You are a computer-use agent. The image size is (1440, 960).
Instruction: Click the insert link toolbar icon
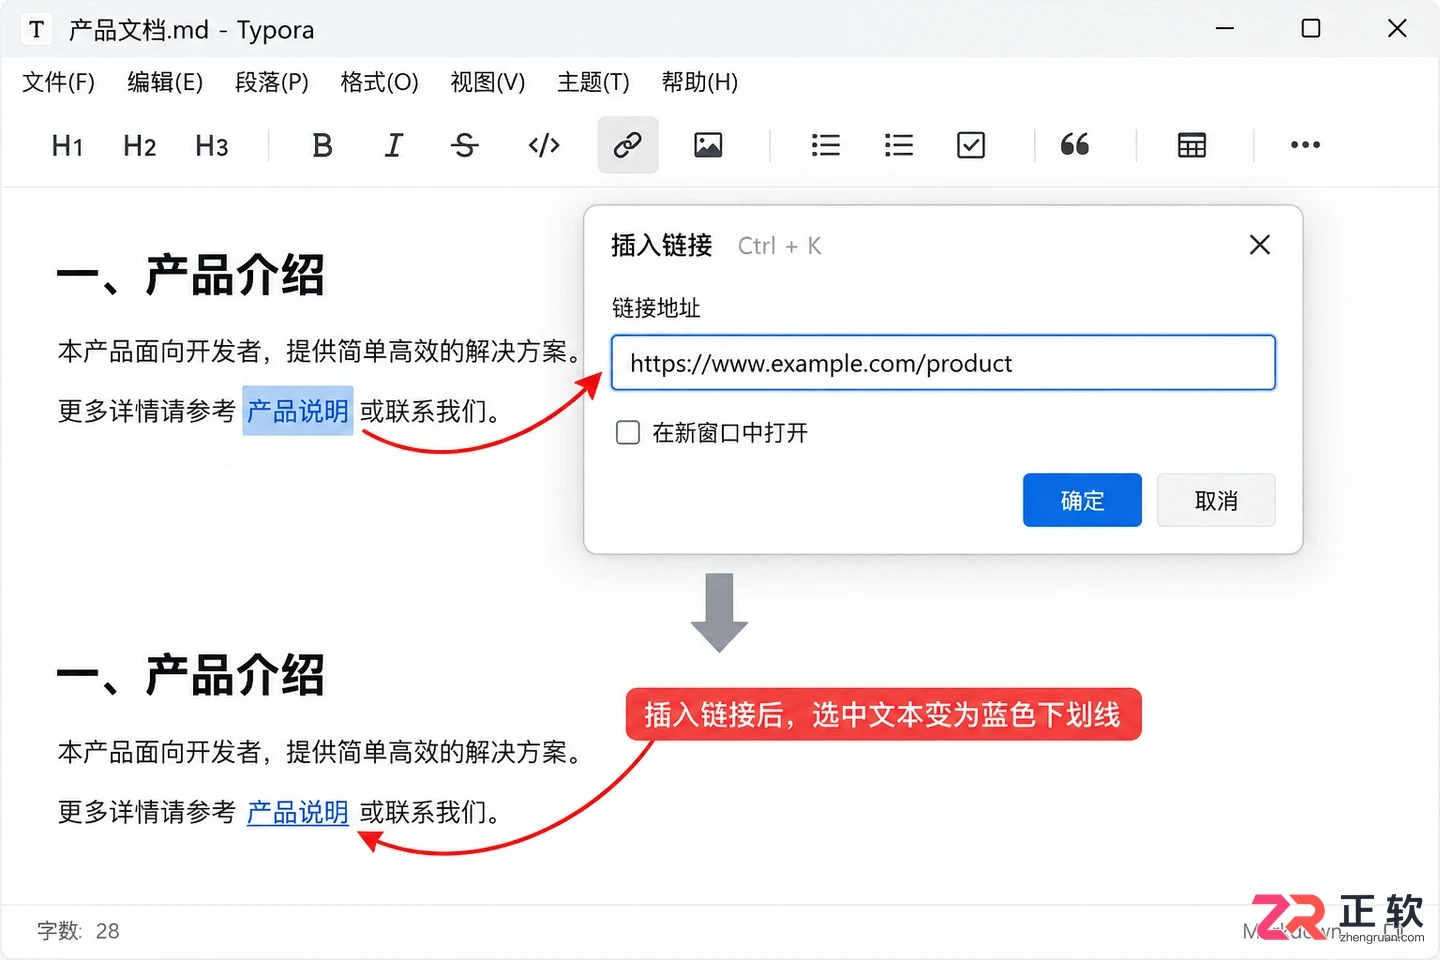[x=628, y=145]
